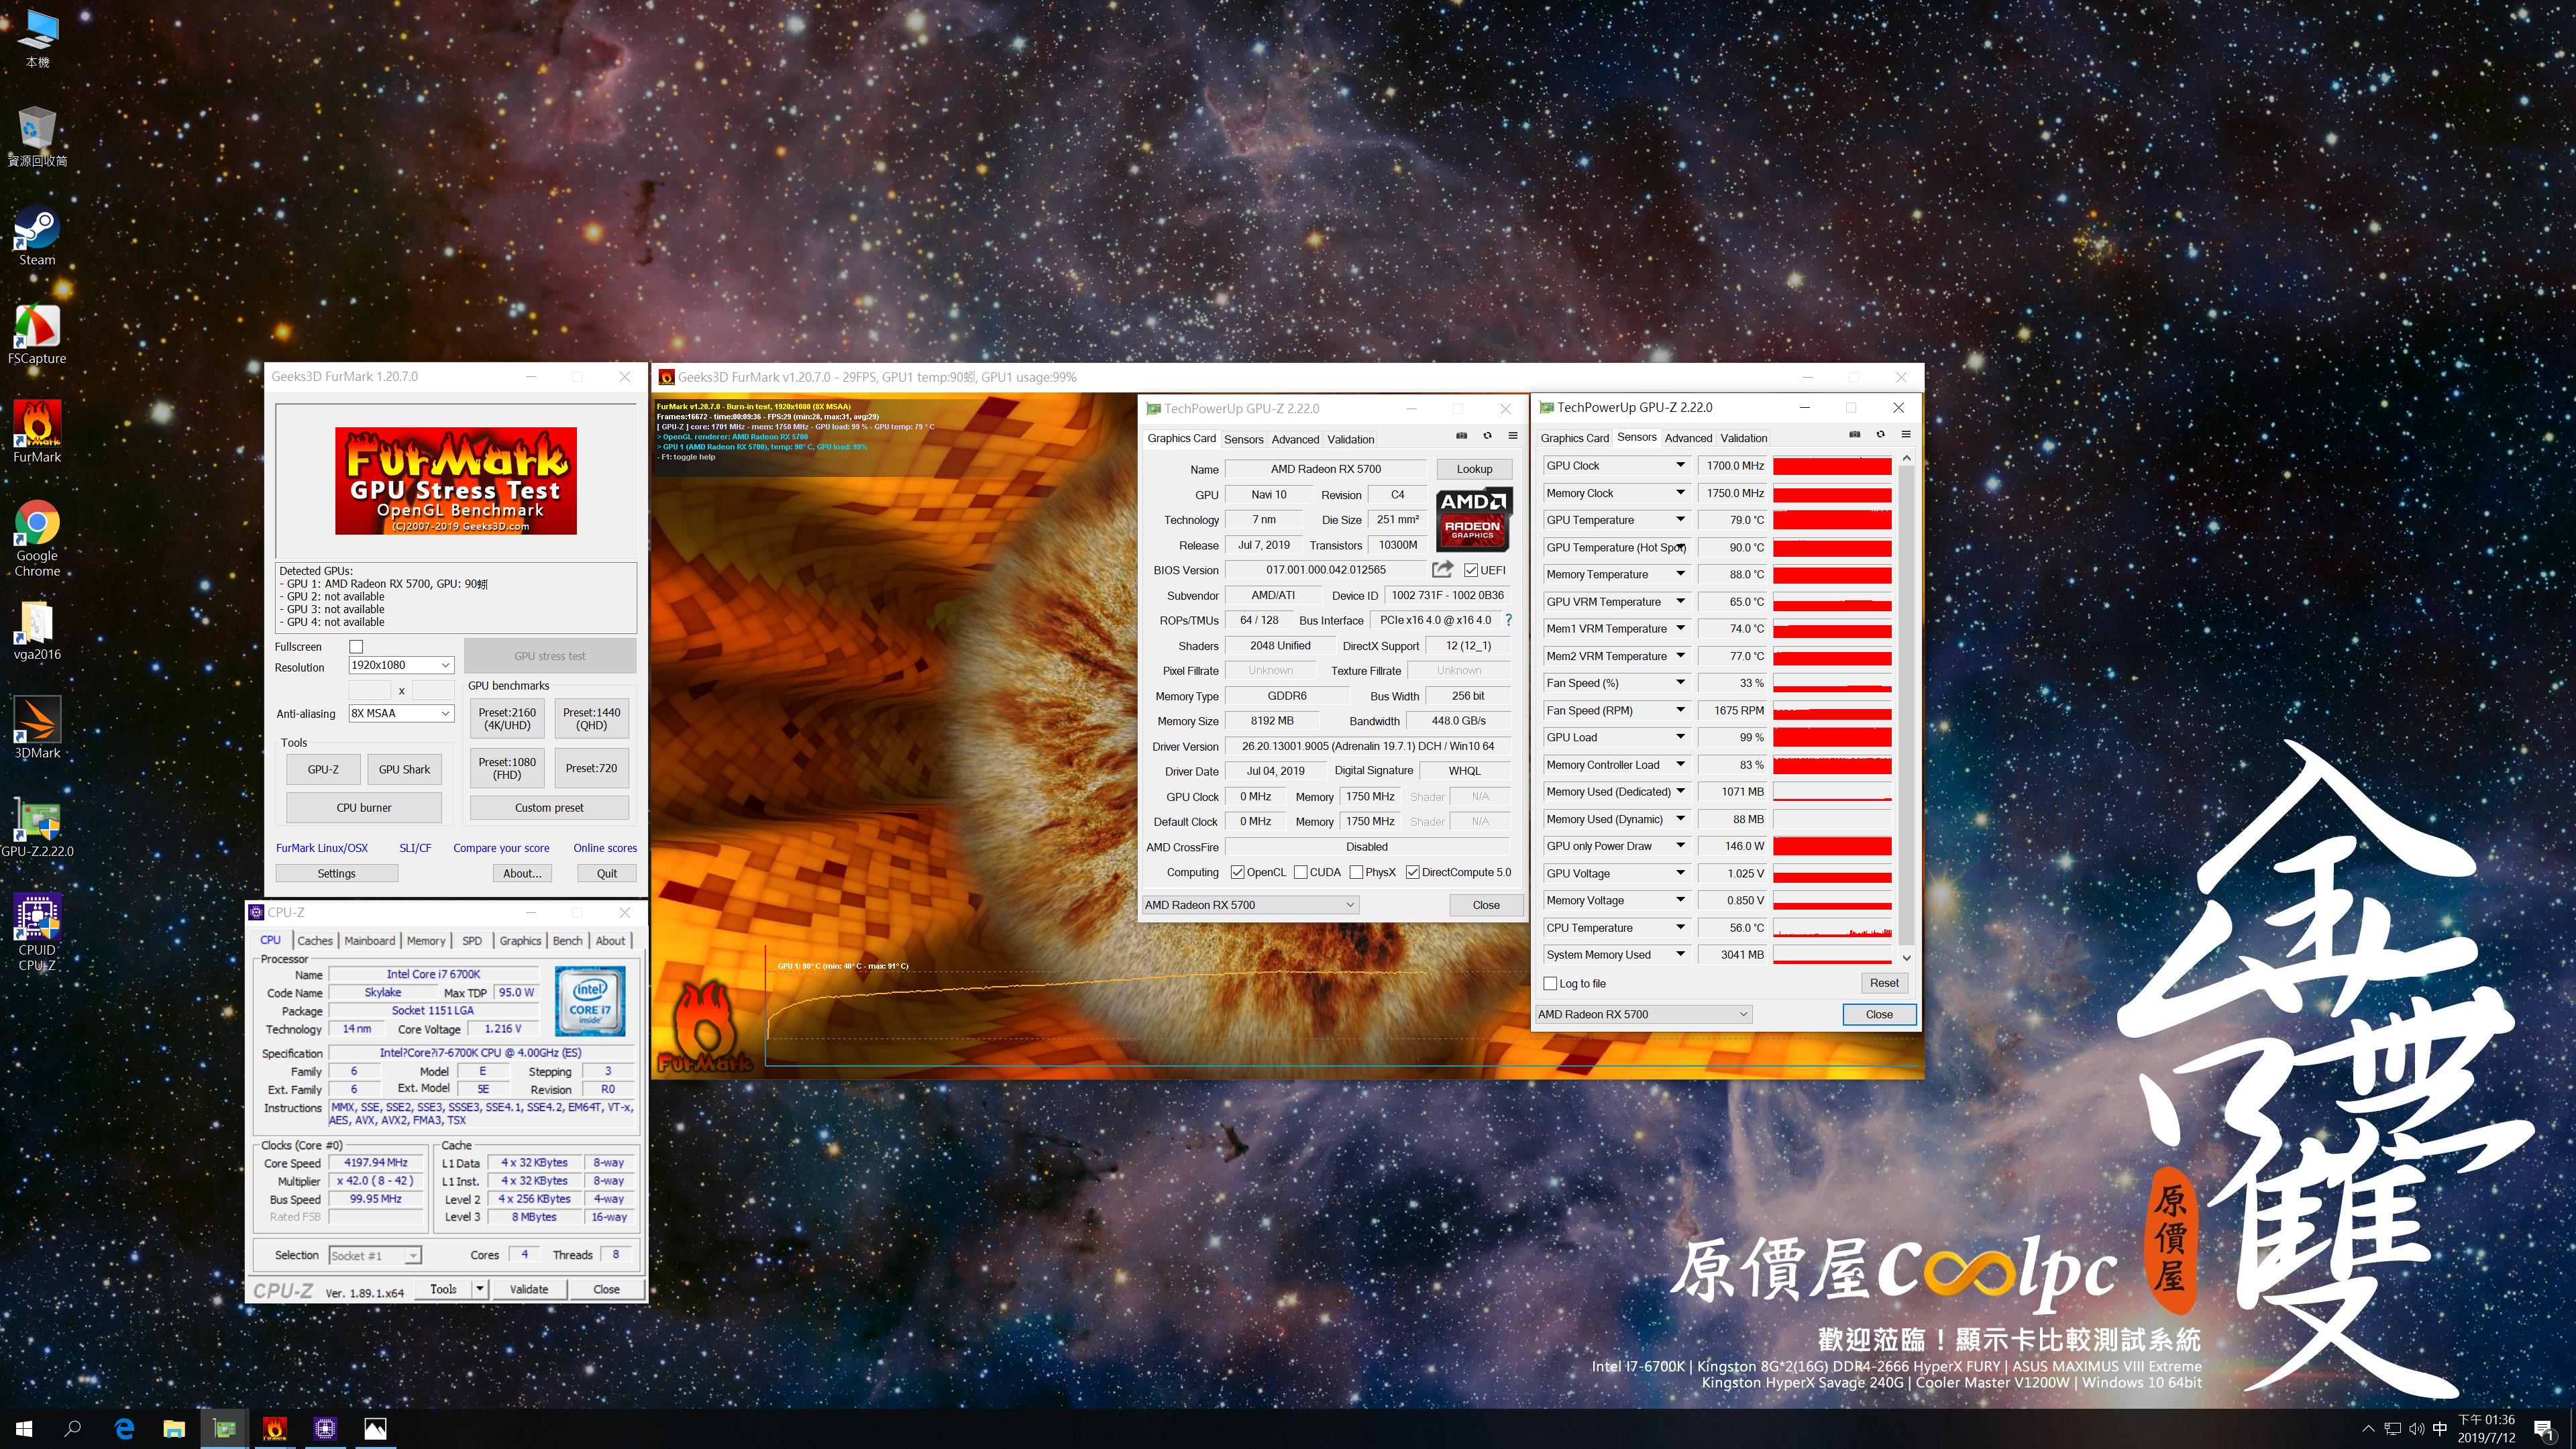Click GPU Clock red sensor graph
The image size is (2576, 1449).
pyautogui.click(x=1832, y=465)
